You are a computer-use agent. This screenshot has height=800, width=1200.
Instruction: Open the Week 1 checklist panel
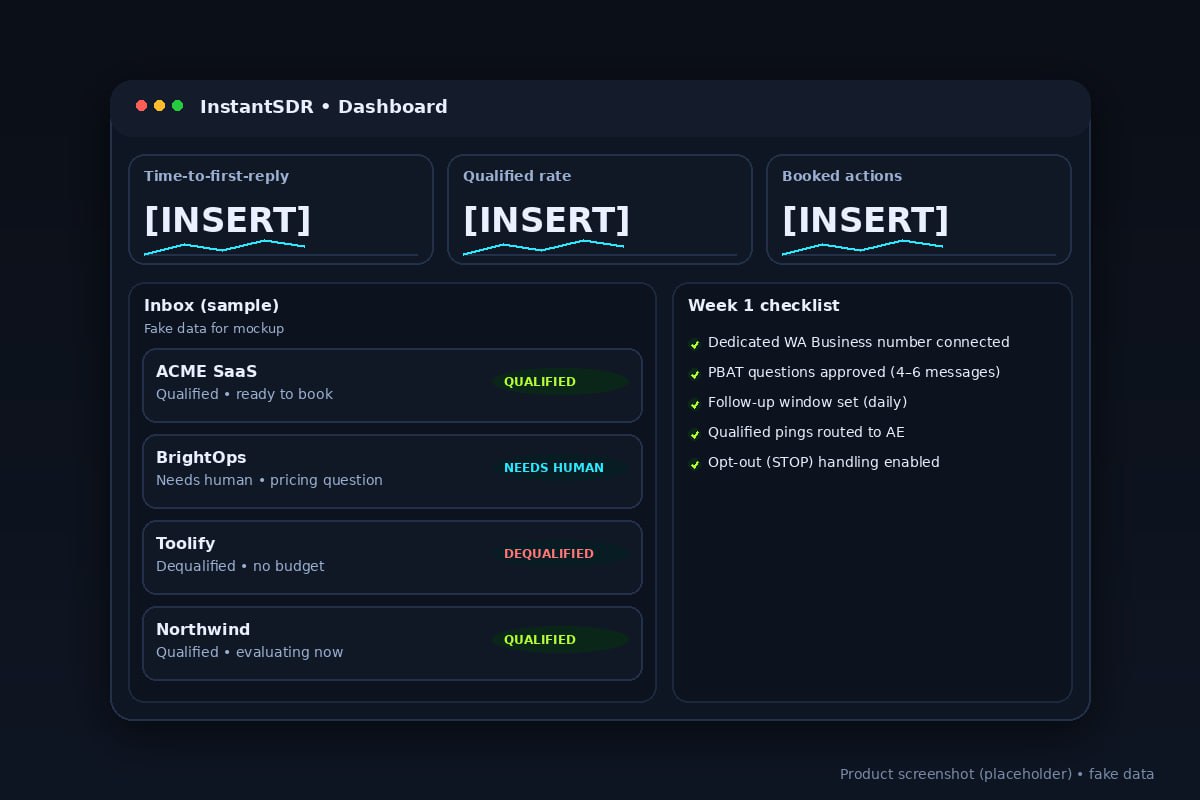pyautogui.click(x=764, y=306)
